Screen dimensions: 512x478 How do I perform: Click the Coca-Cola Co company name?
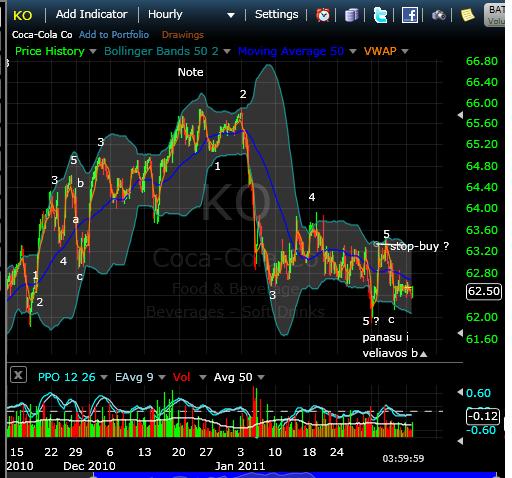coord(42,35)
